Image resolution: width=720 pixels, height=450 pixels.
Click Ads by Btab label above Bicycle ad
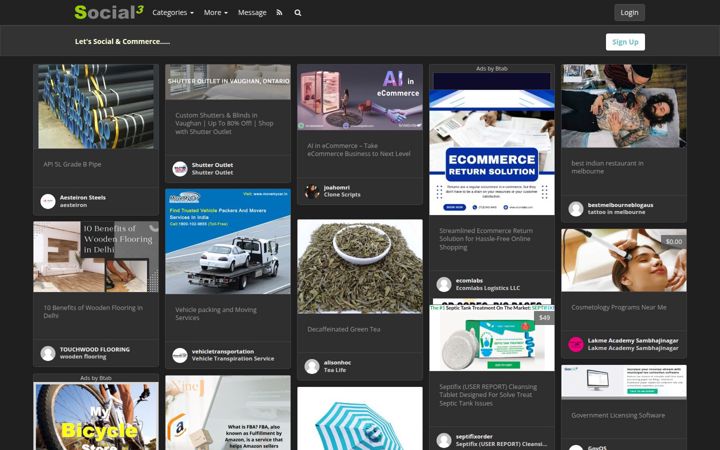pos(96,378)
